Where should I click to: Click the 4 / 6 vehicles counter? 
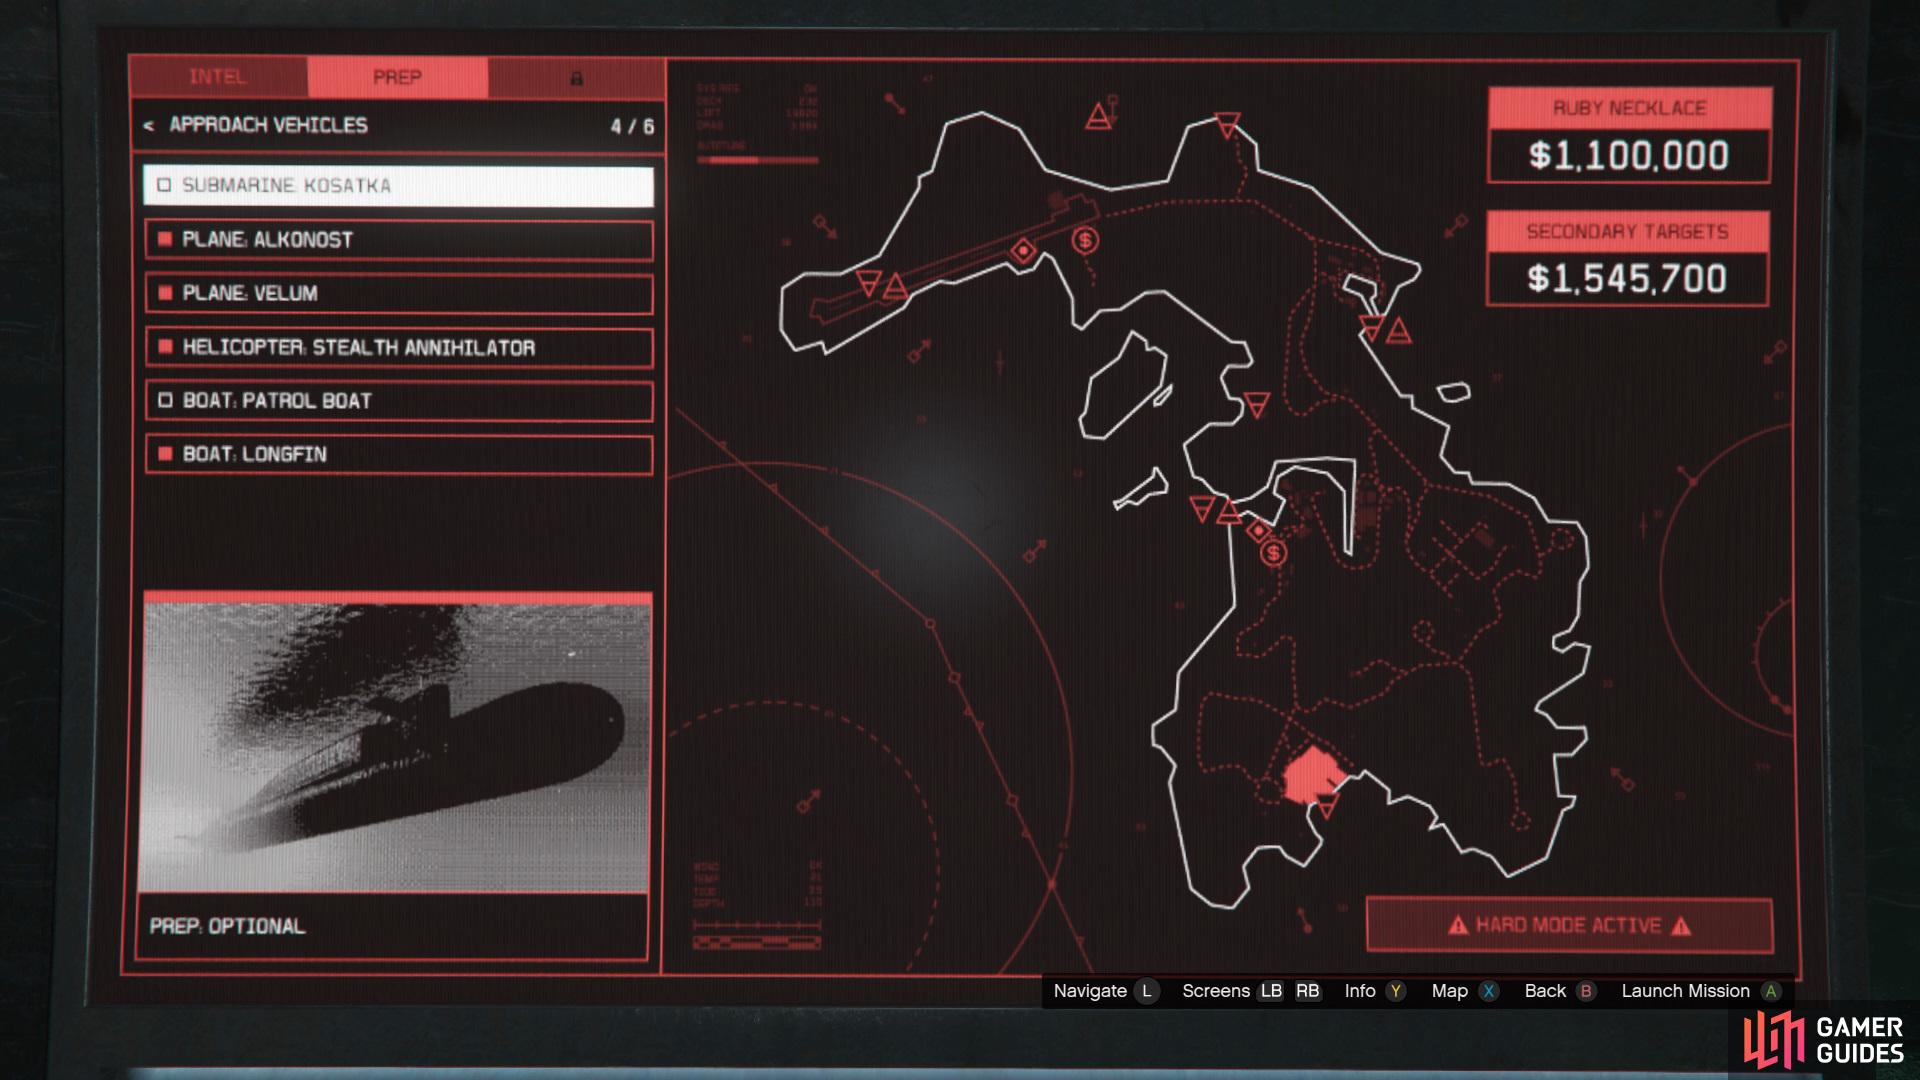coord(632,126)
